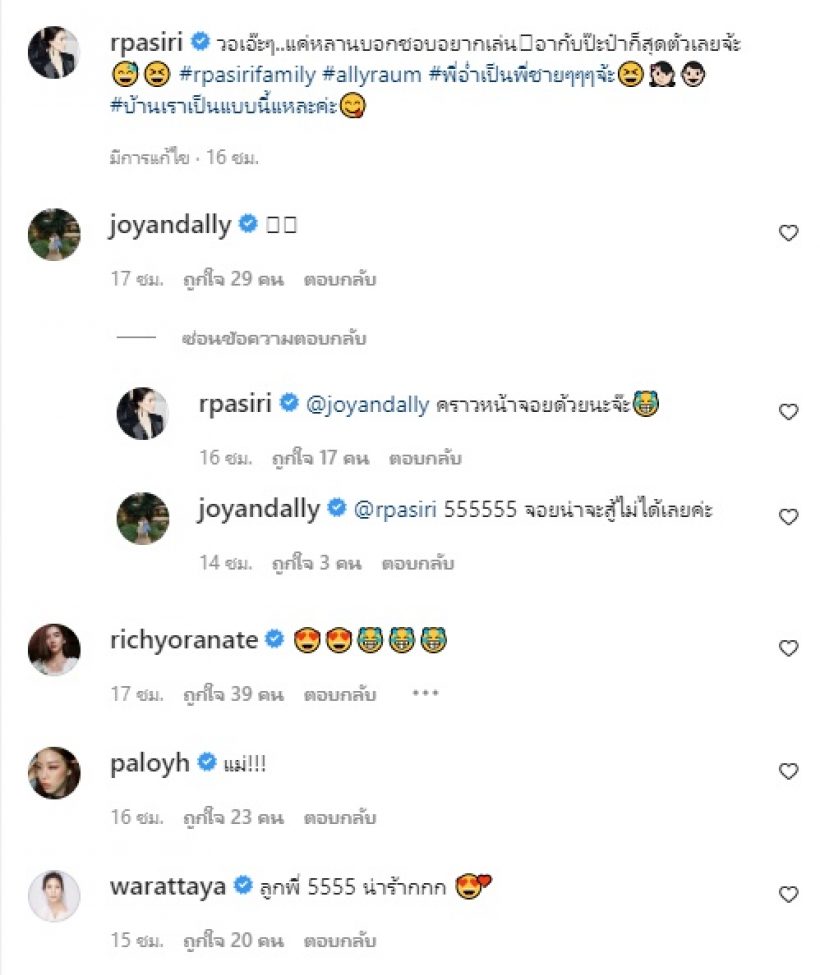820x975 pixels.
Task: Like rpasiri's reply to @joyandally
Action: [788, 411]
